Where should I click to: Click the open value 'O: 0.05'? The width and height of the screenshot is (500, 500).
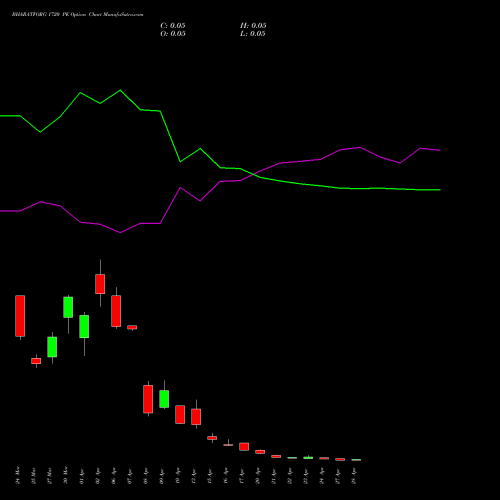(x=173, y=34)
